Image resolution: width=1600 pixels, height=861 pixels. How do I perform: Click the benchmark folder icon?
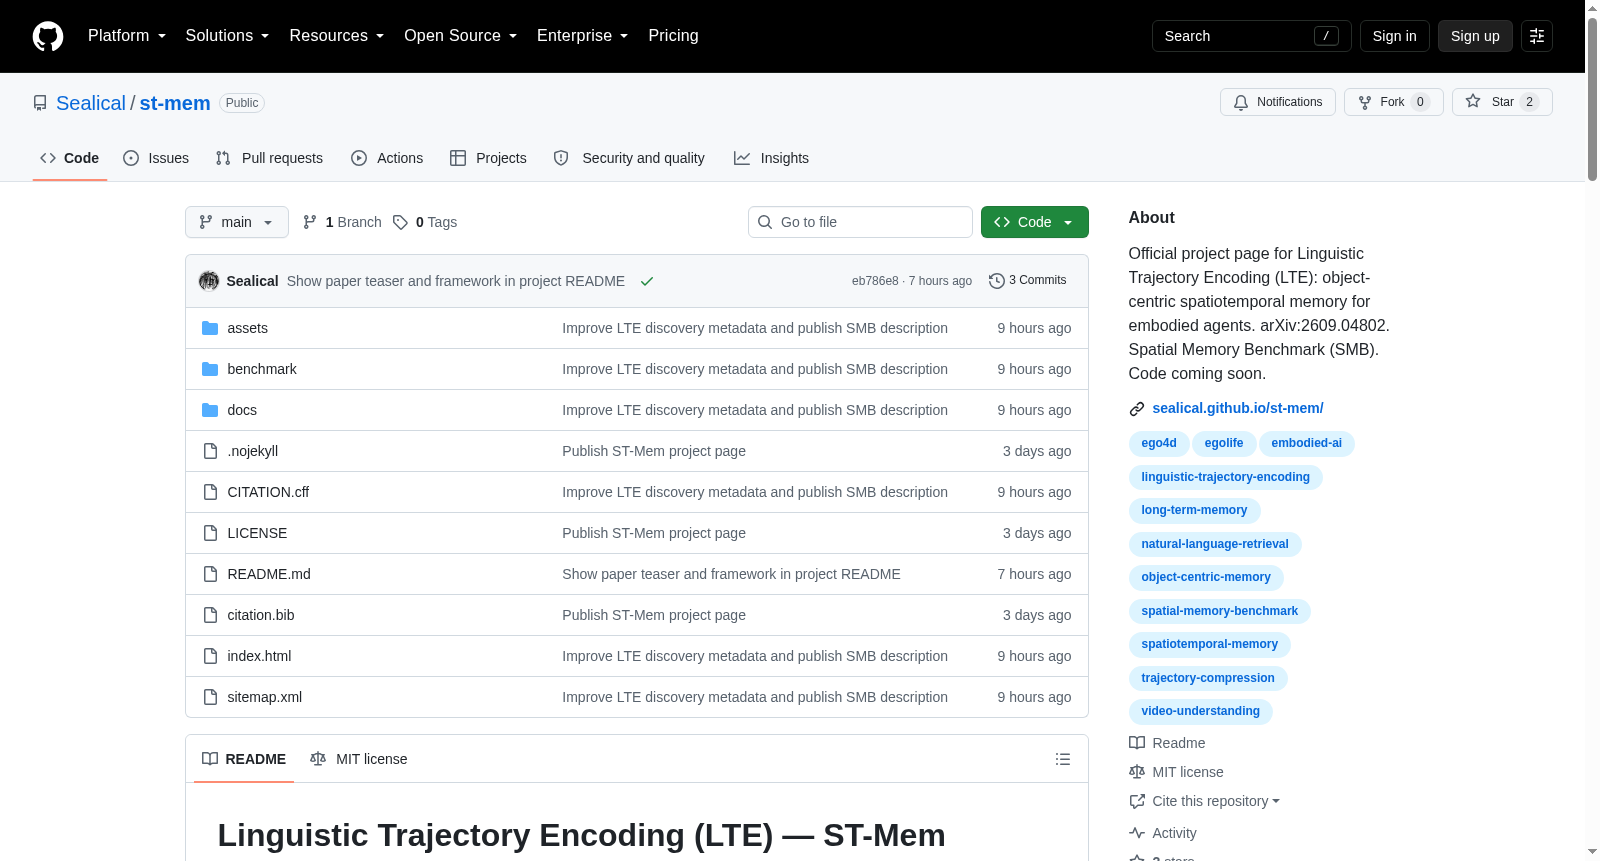click(x=210, y=369)
